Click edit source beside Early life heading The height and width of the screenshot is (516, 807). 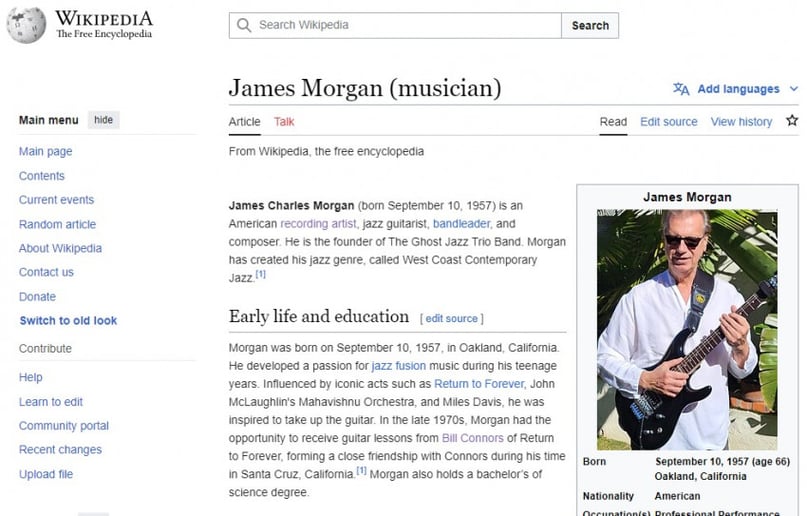point(451,318)
